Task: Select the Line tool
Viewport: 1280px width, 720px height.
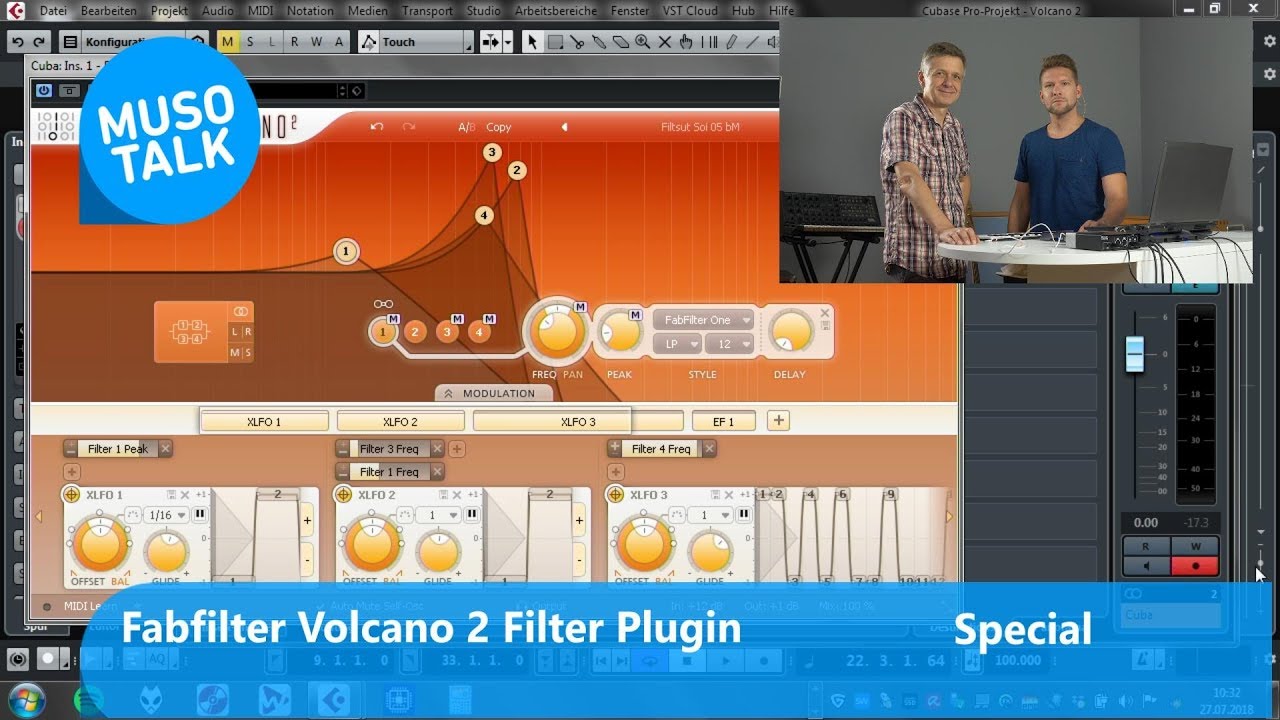Action: point(753,42)
